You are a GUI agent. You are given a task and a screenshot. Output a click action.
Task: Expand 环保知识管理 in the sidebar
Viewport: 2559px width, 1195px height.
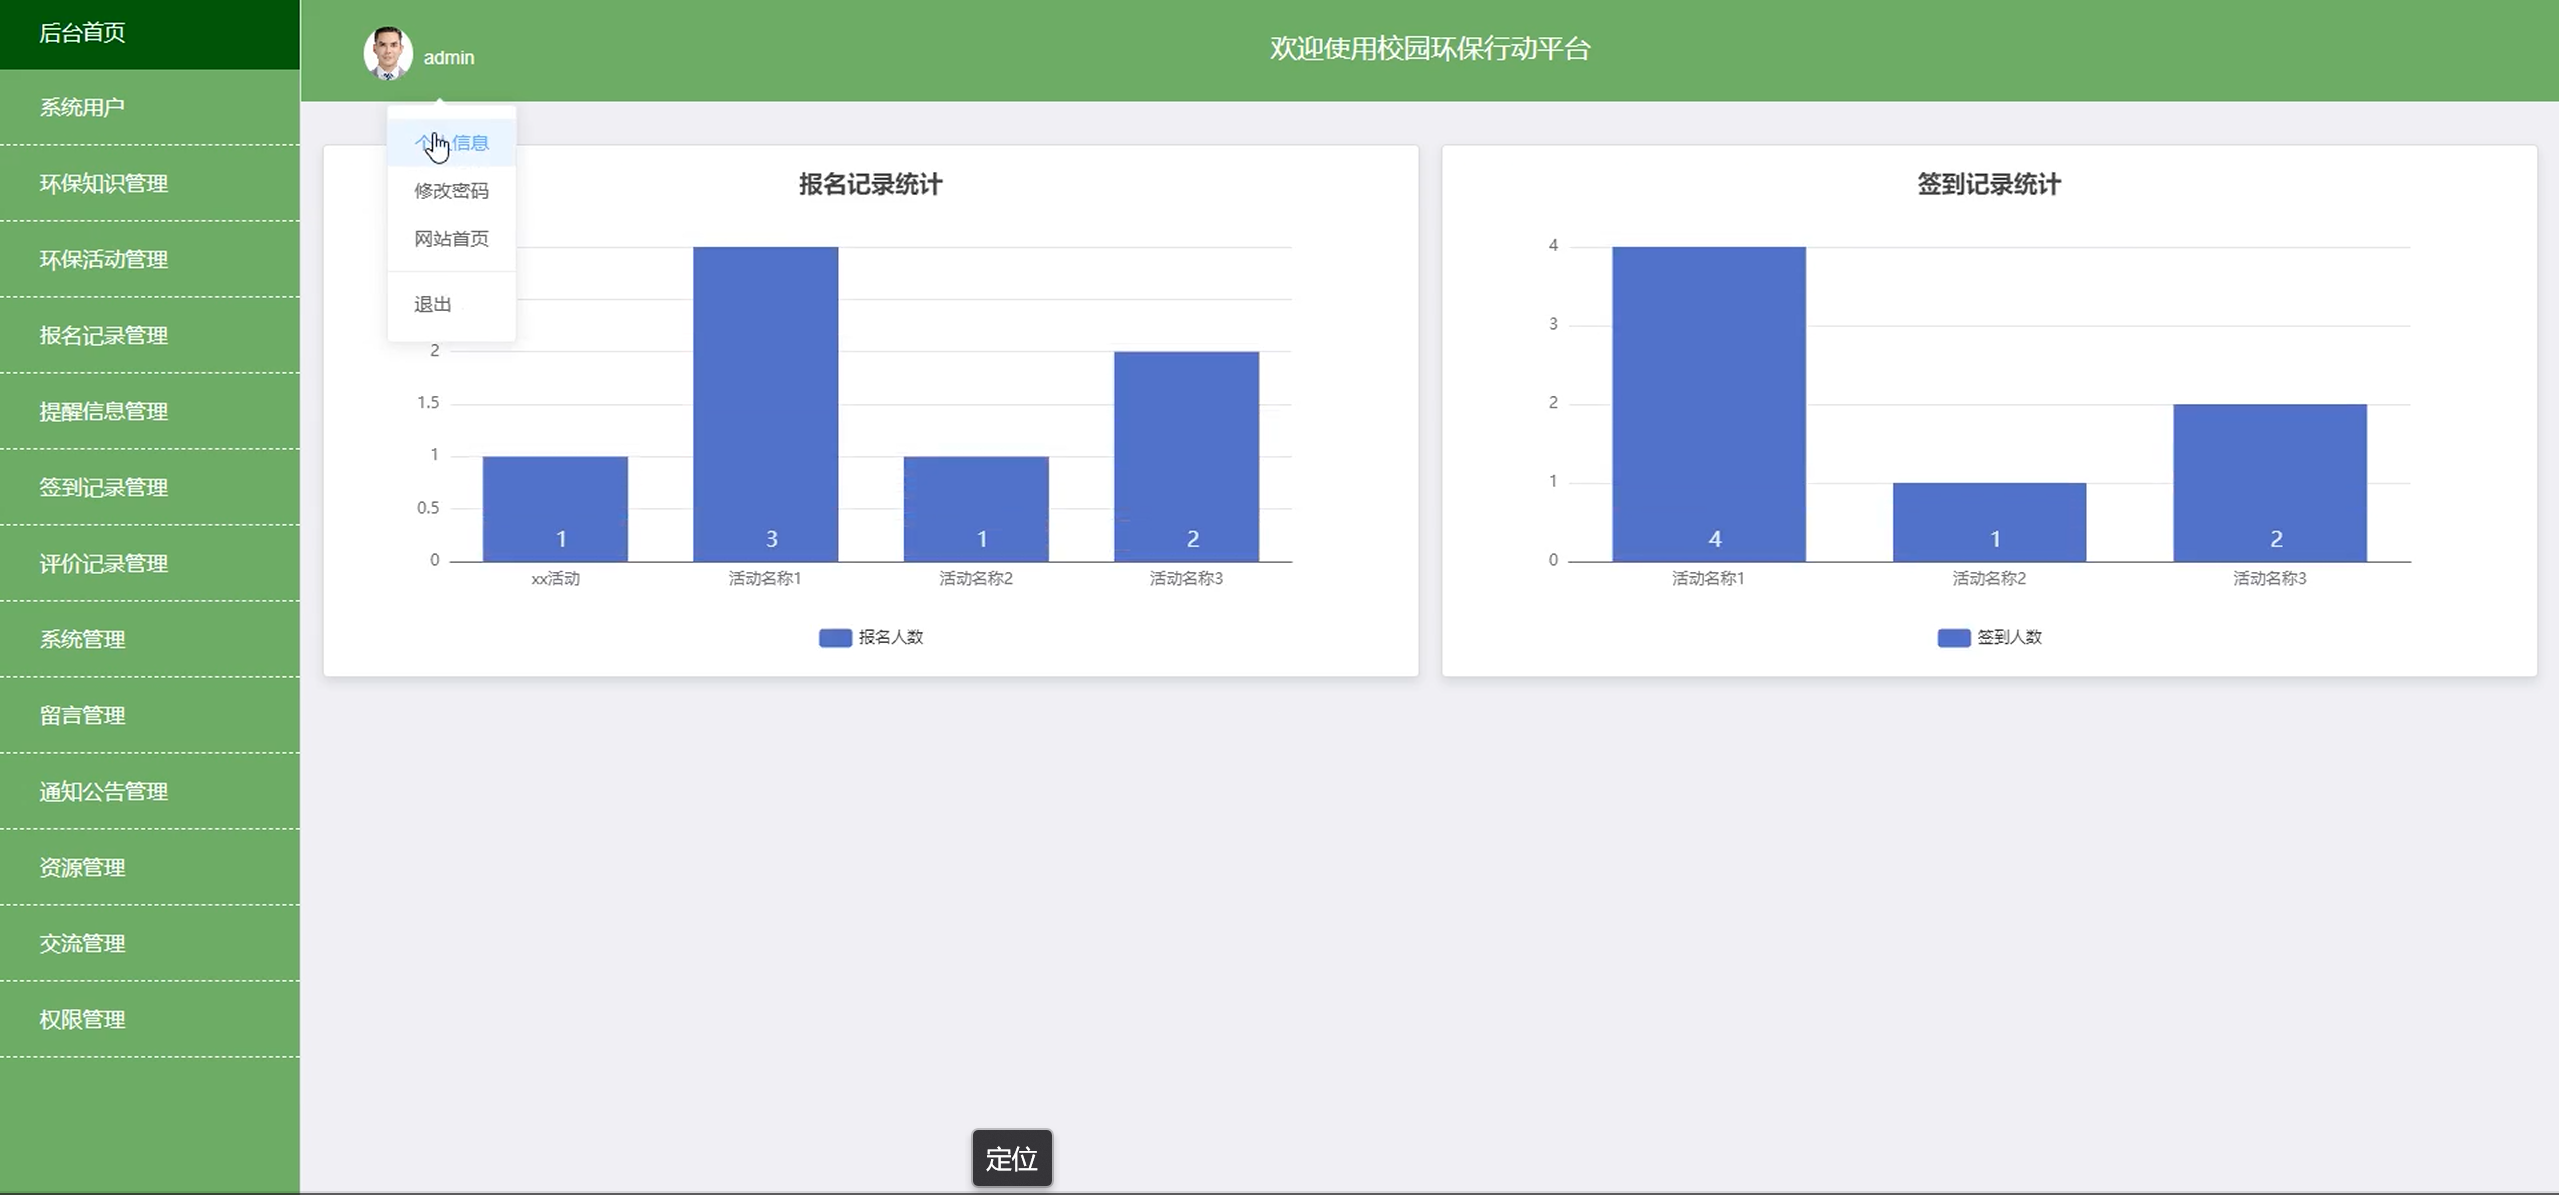click(103, 183)
